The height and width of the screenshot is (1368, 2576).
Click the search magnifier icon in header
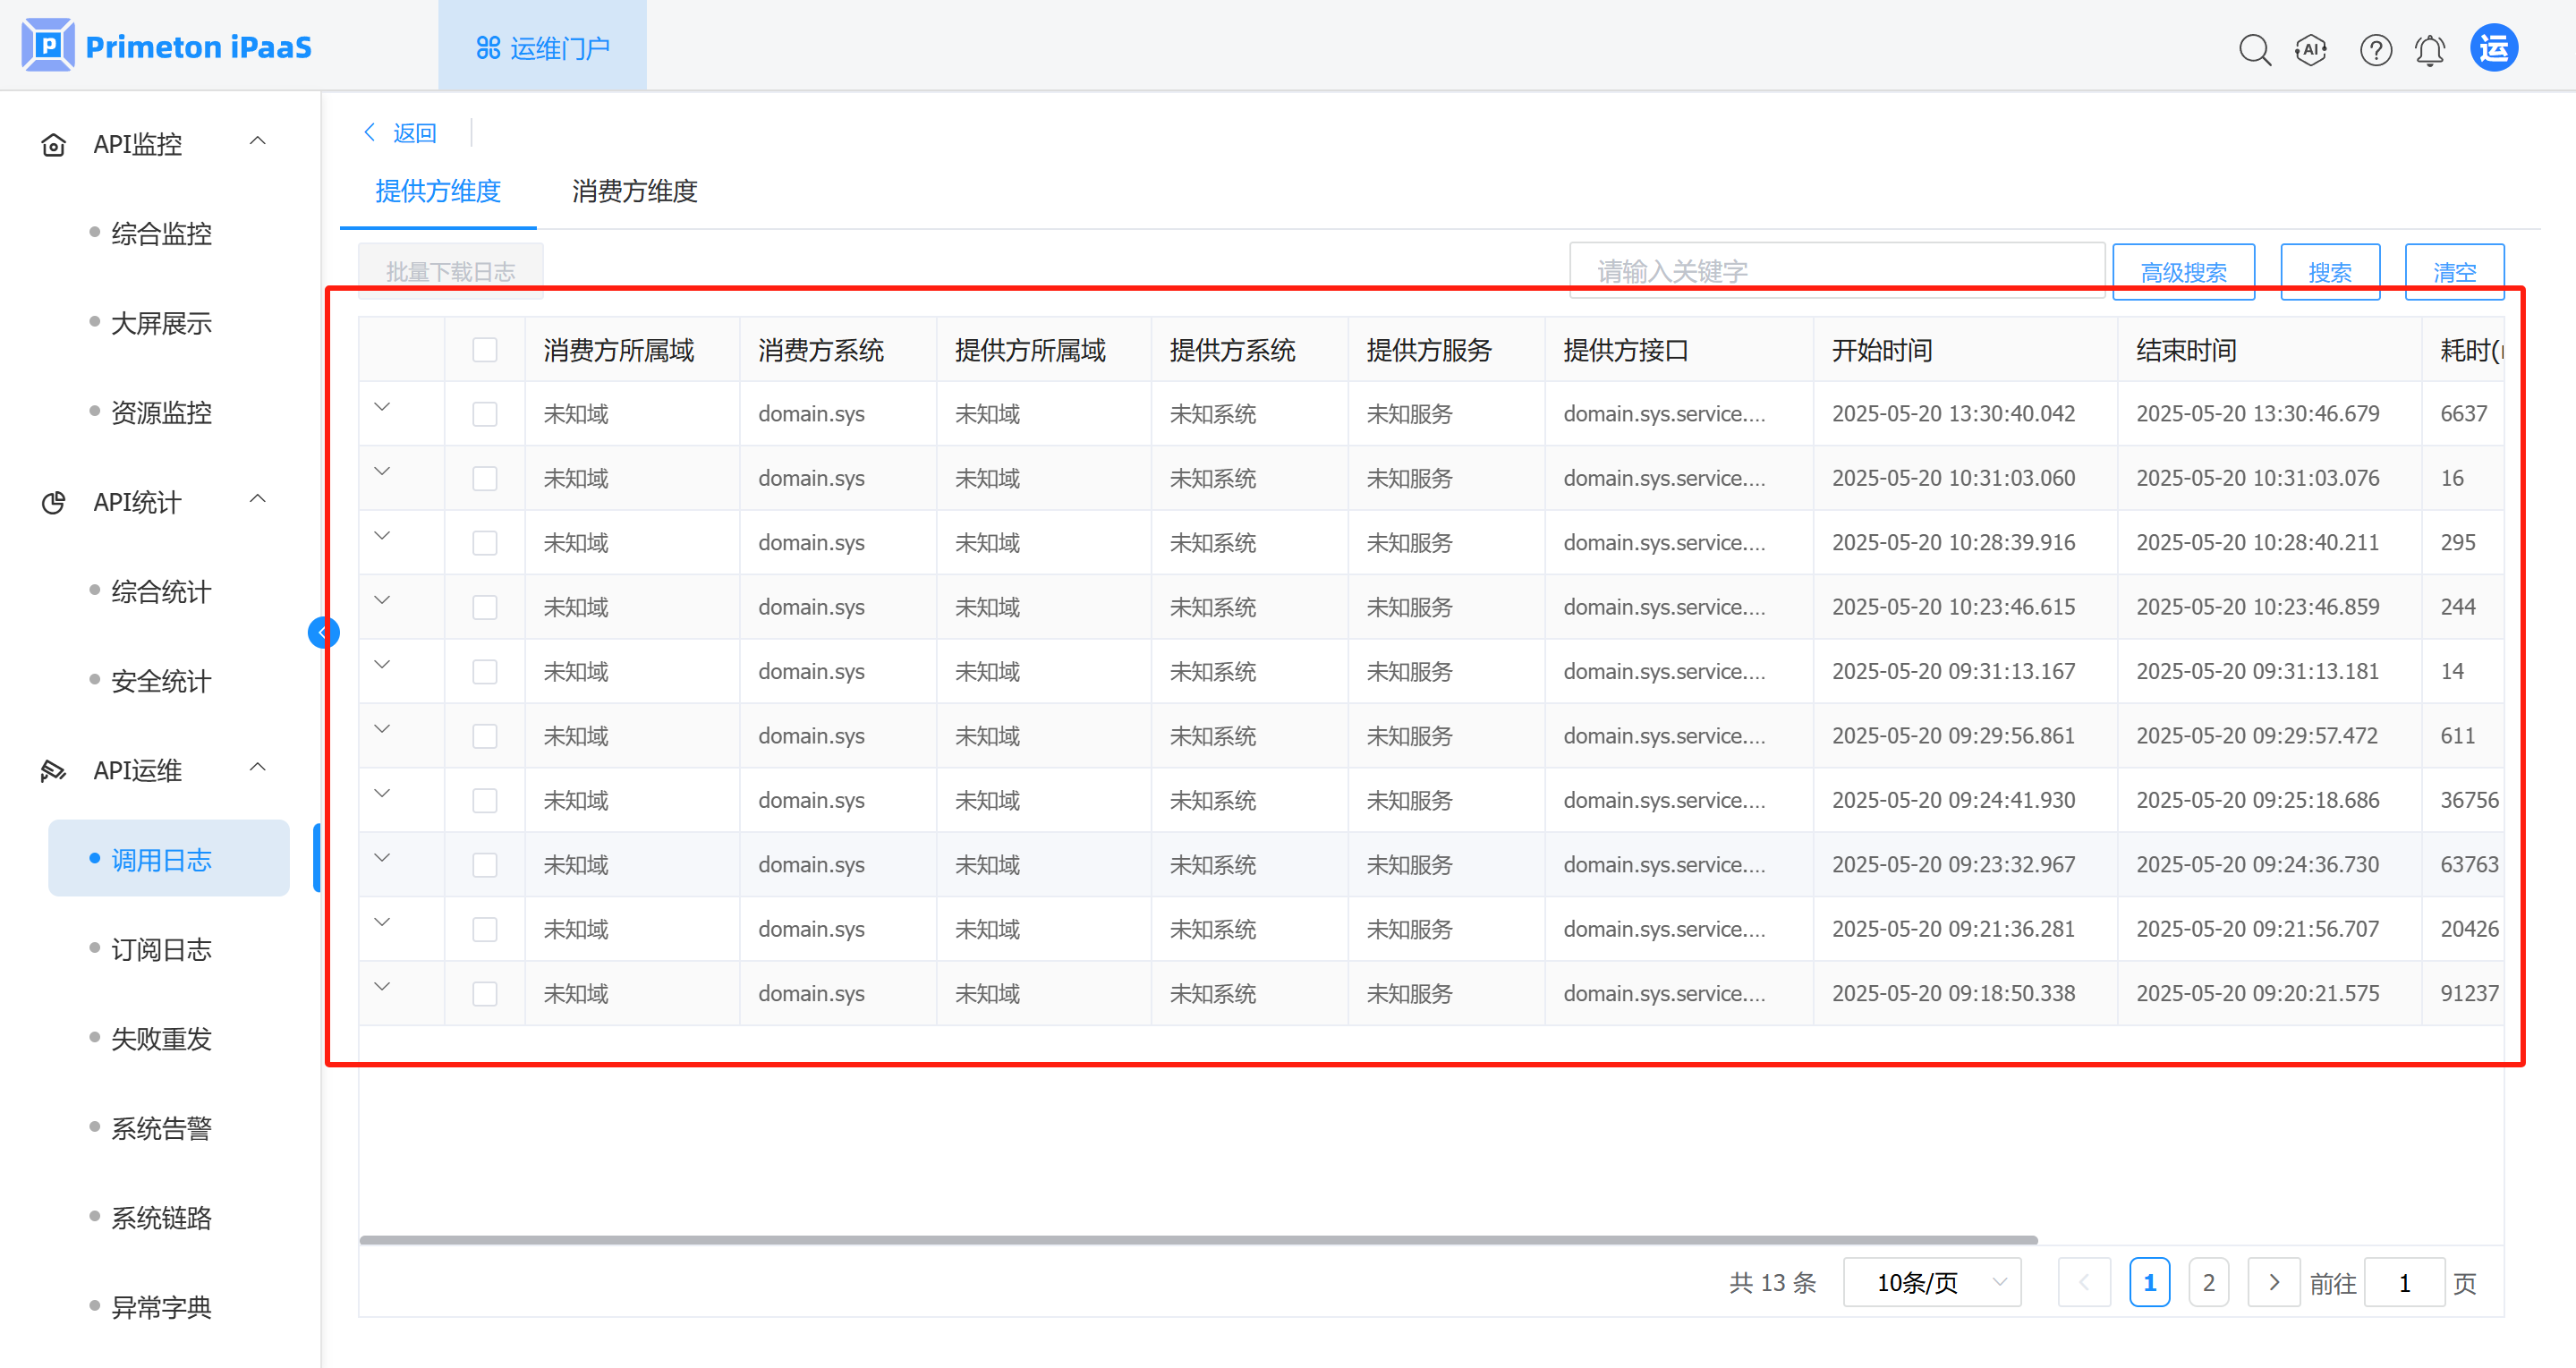(x=2254, y=49)
